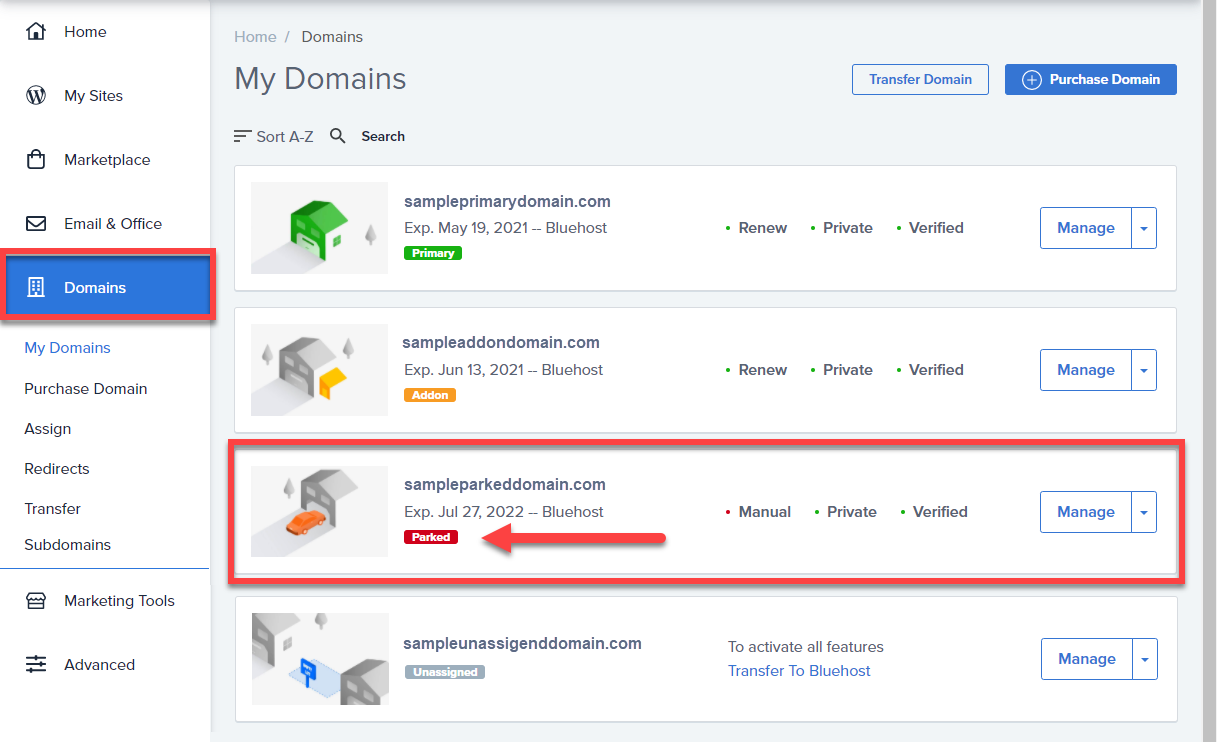1217x742 pixels.
Task: Open the Assign submenu link
Action: [x=48, y=429]
